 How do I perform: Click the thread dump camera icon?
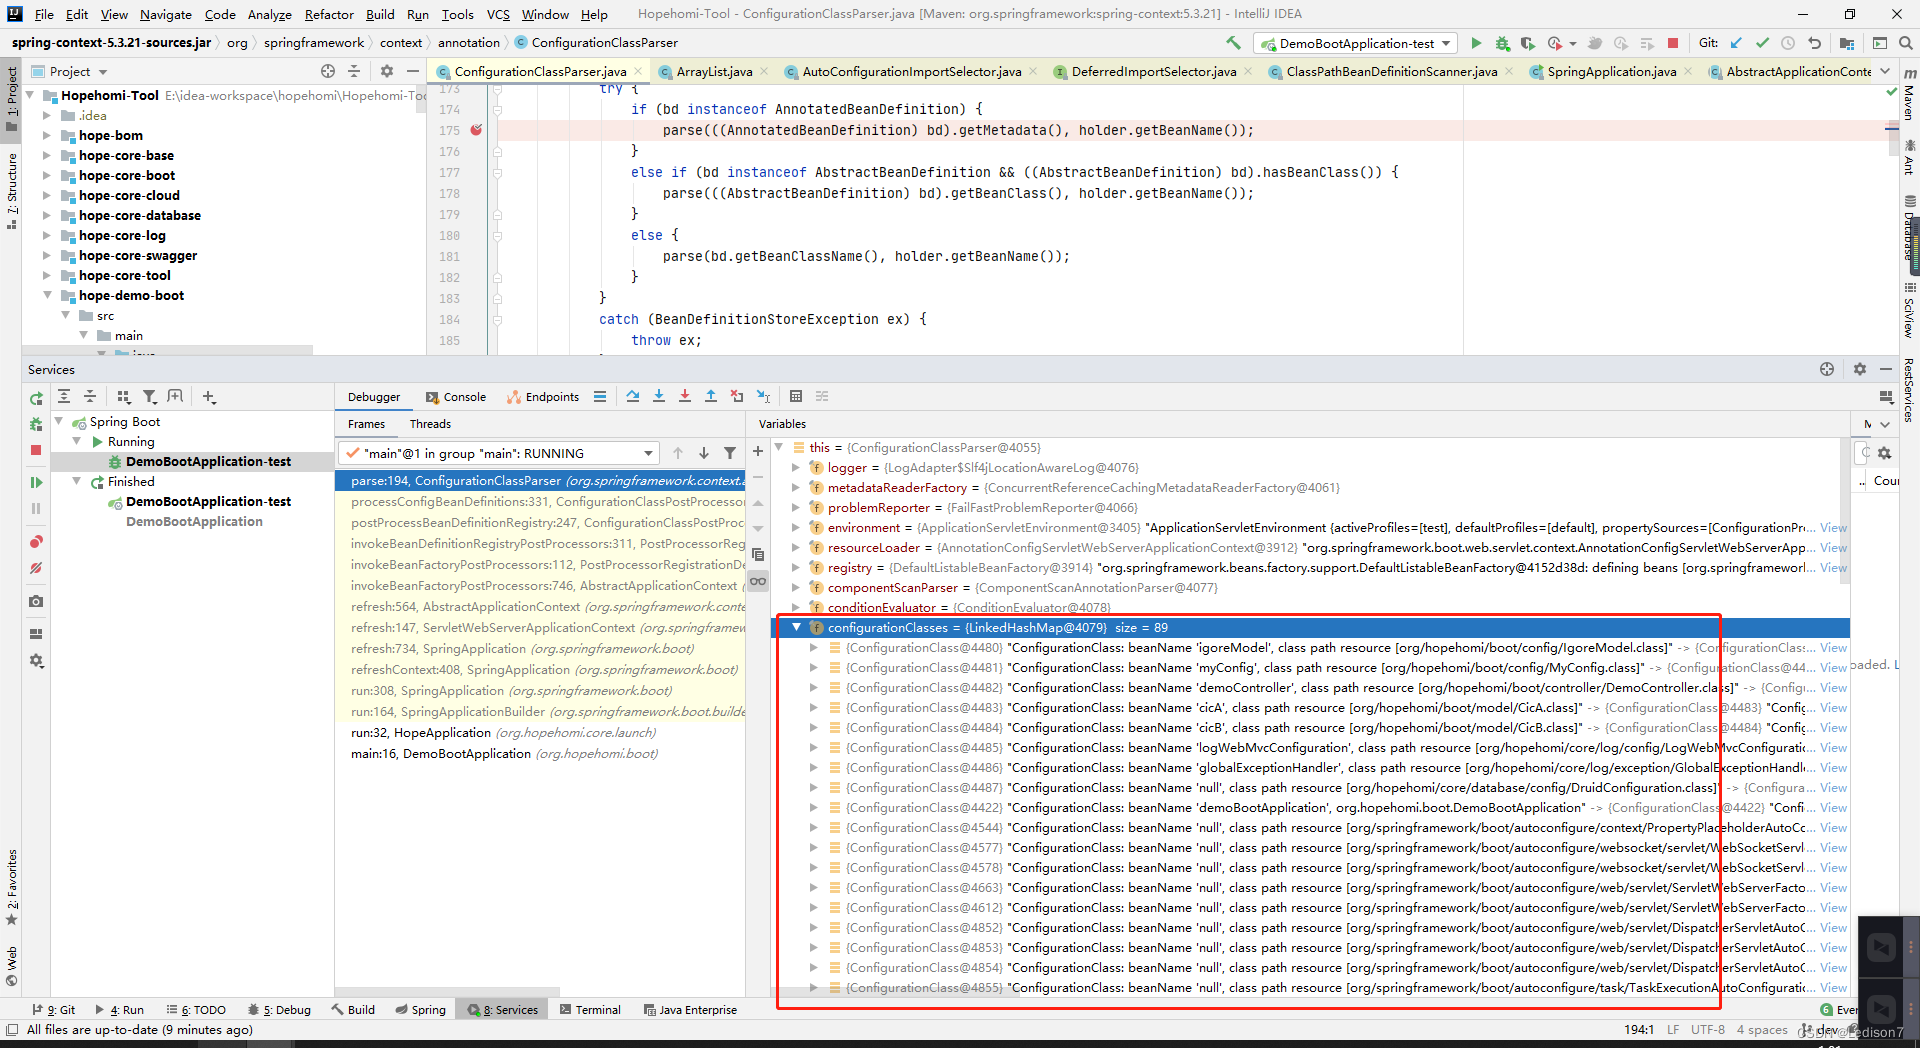[36, 601]
